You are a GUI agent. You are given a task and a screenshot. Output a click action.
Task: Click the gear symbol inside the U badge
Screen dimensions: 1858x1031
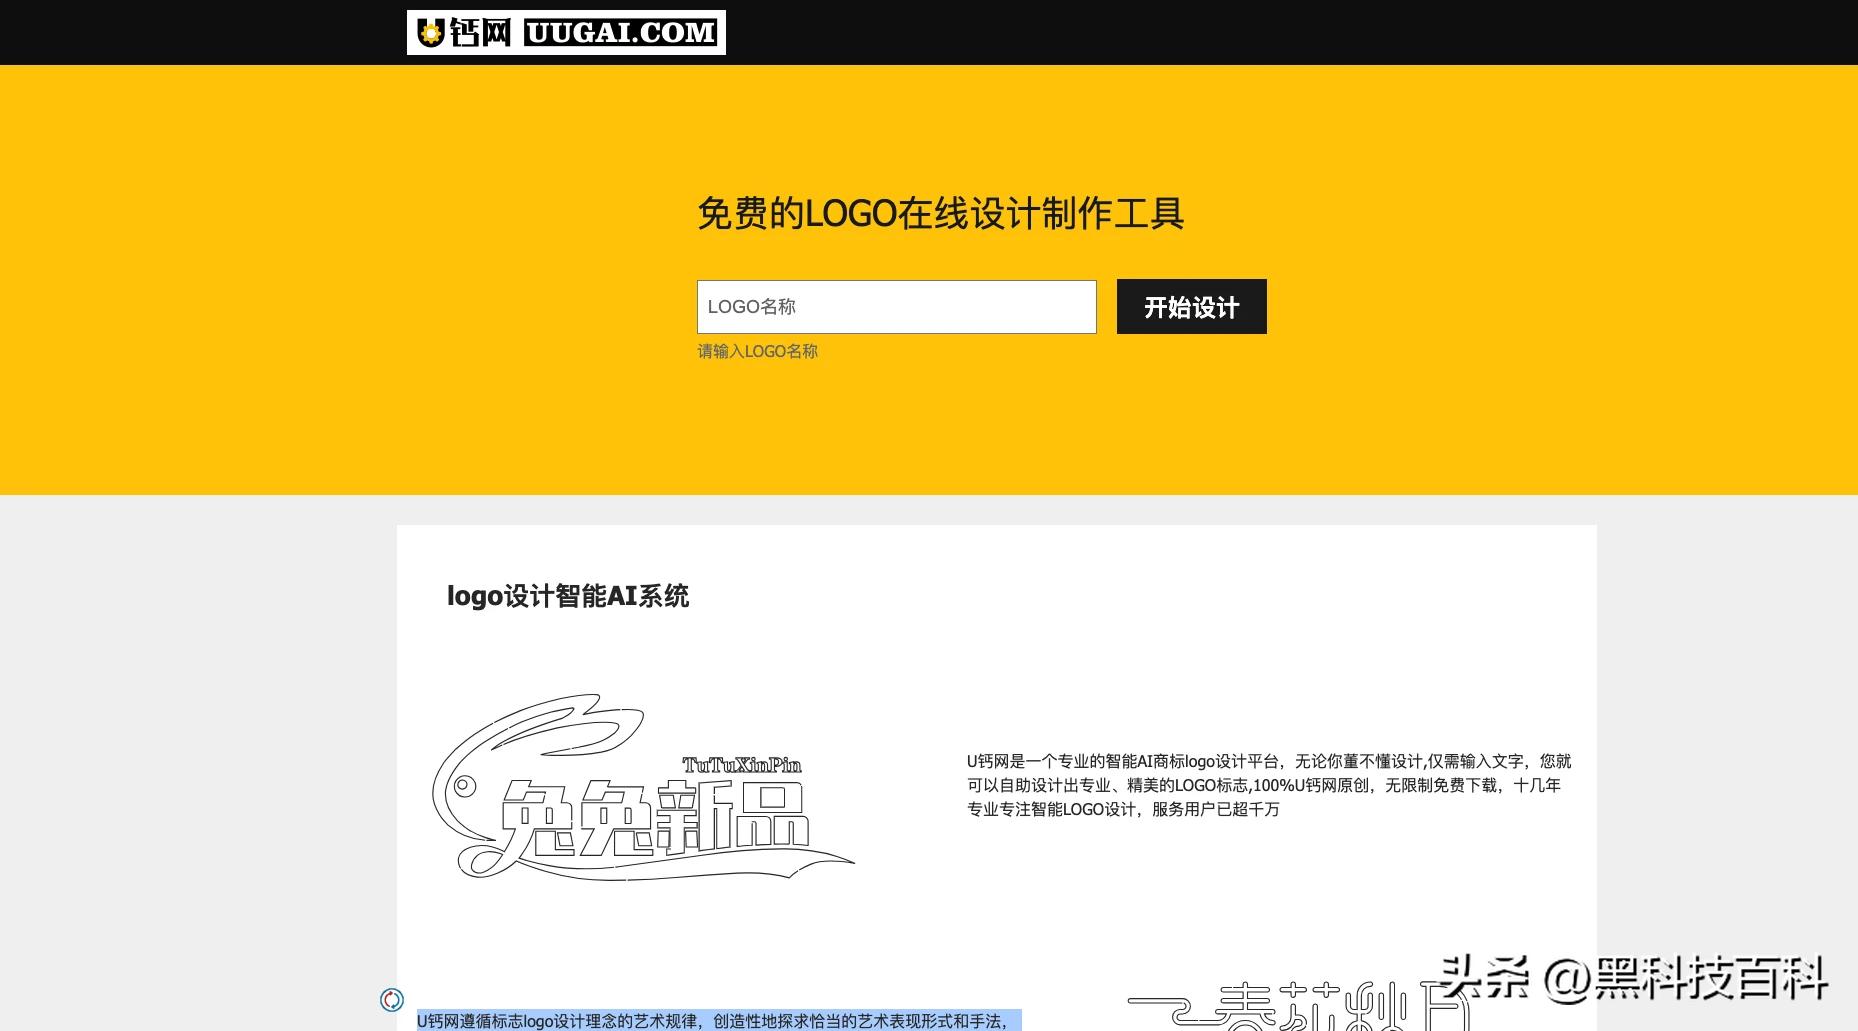[430, 31]
